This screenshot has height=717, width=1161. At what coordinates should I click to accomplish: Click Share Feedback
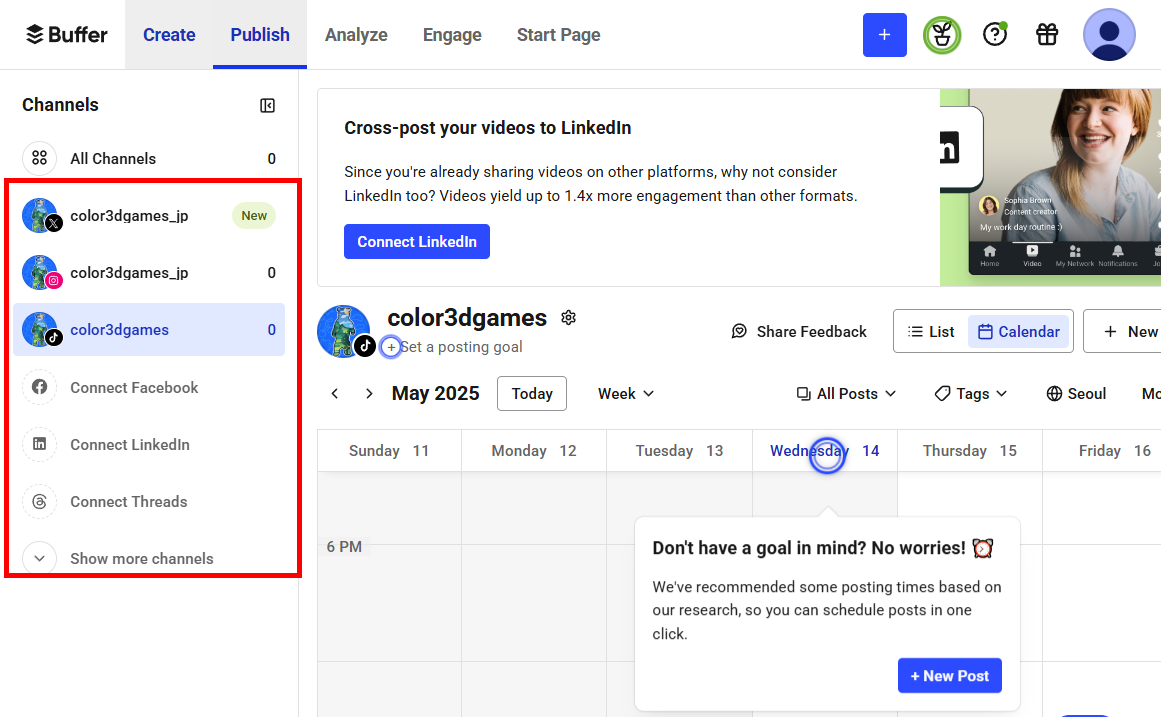(799, 332)
